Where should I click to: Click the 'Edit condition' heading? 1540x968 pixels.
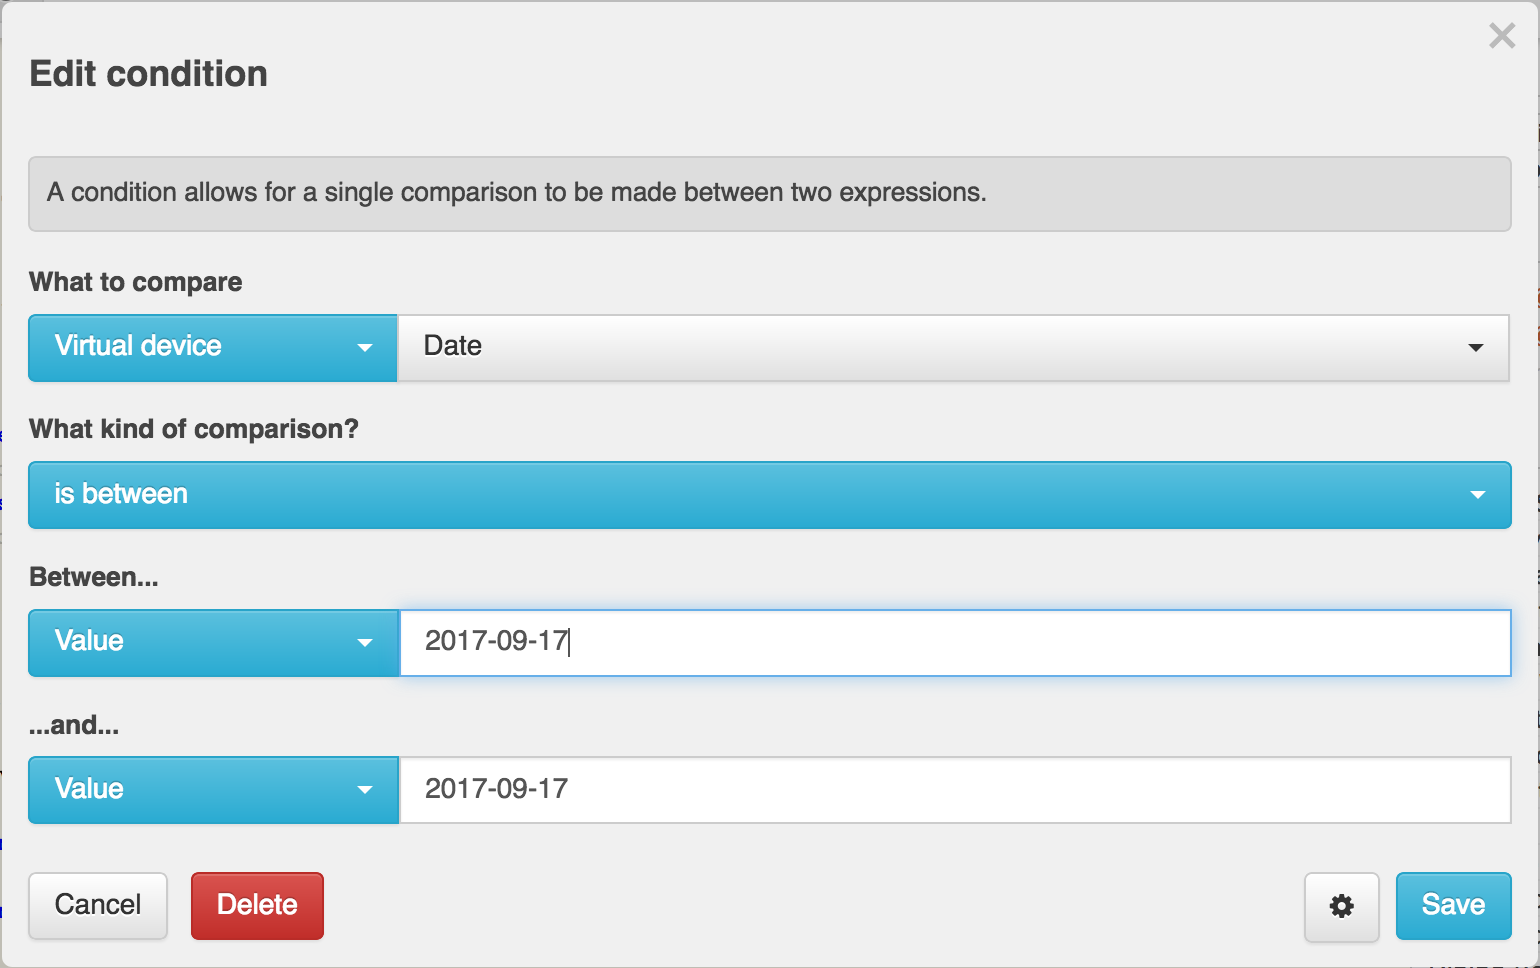(x=149, y=74)
